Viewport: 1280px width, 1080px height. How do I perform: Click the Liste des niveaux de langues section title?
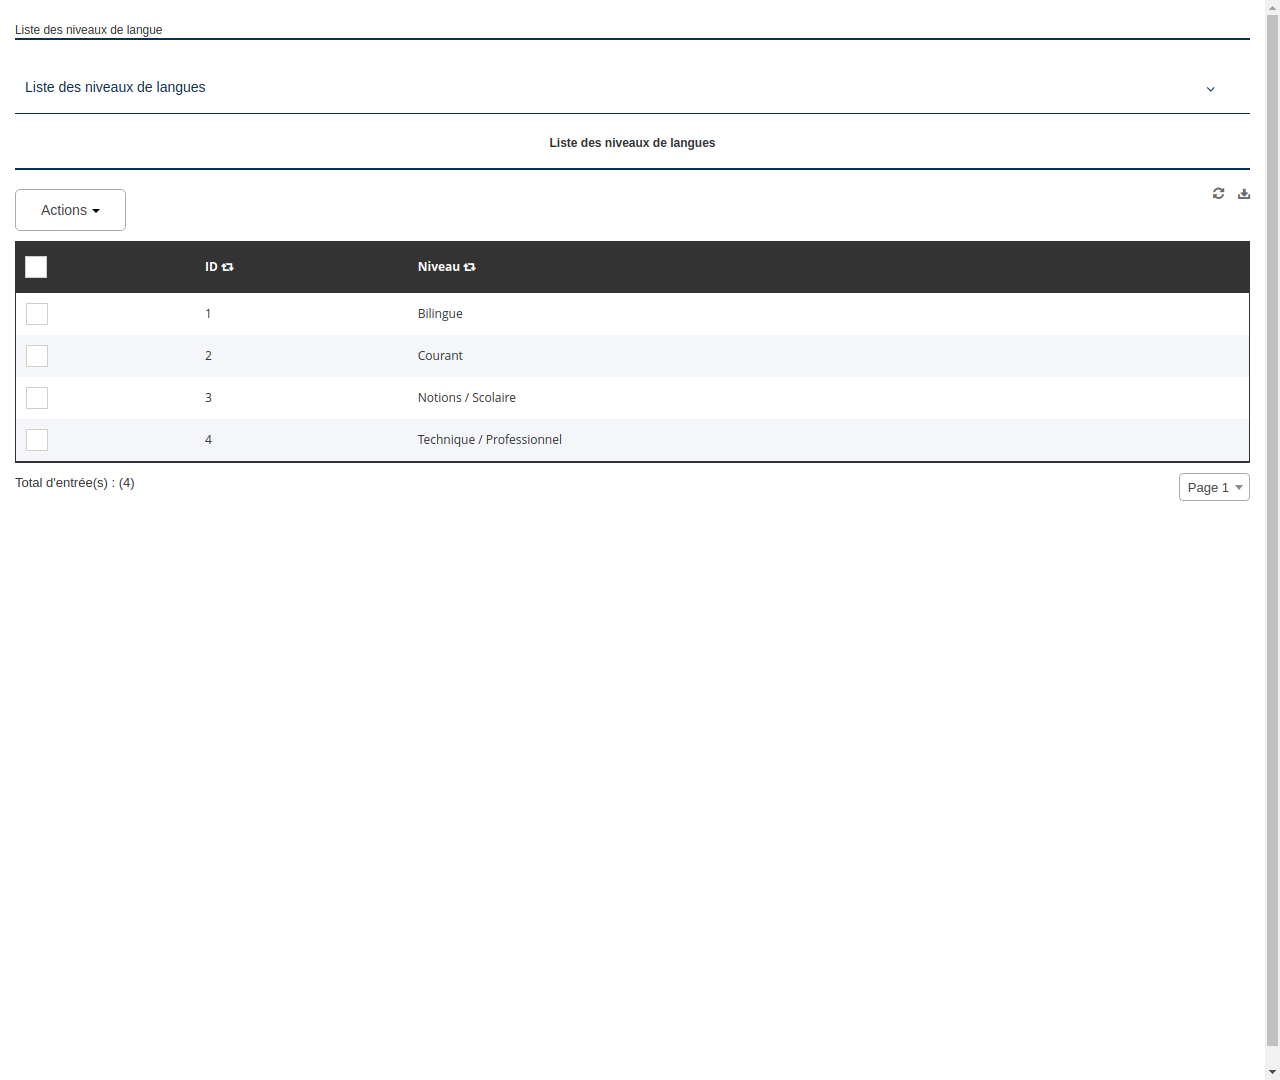click(632, 143)
